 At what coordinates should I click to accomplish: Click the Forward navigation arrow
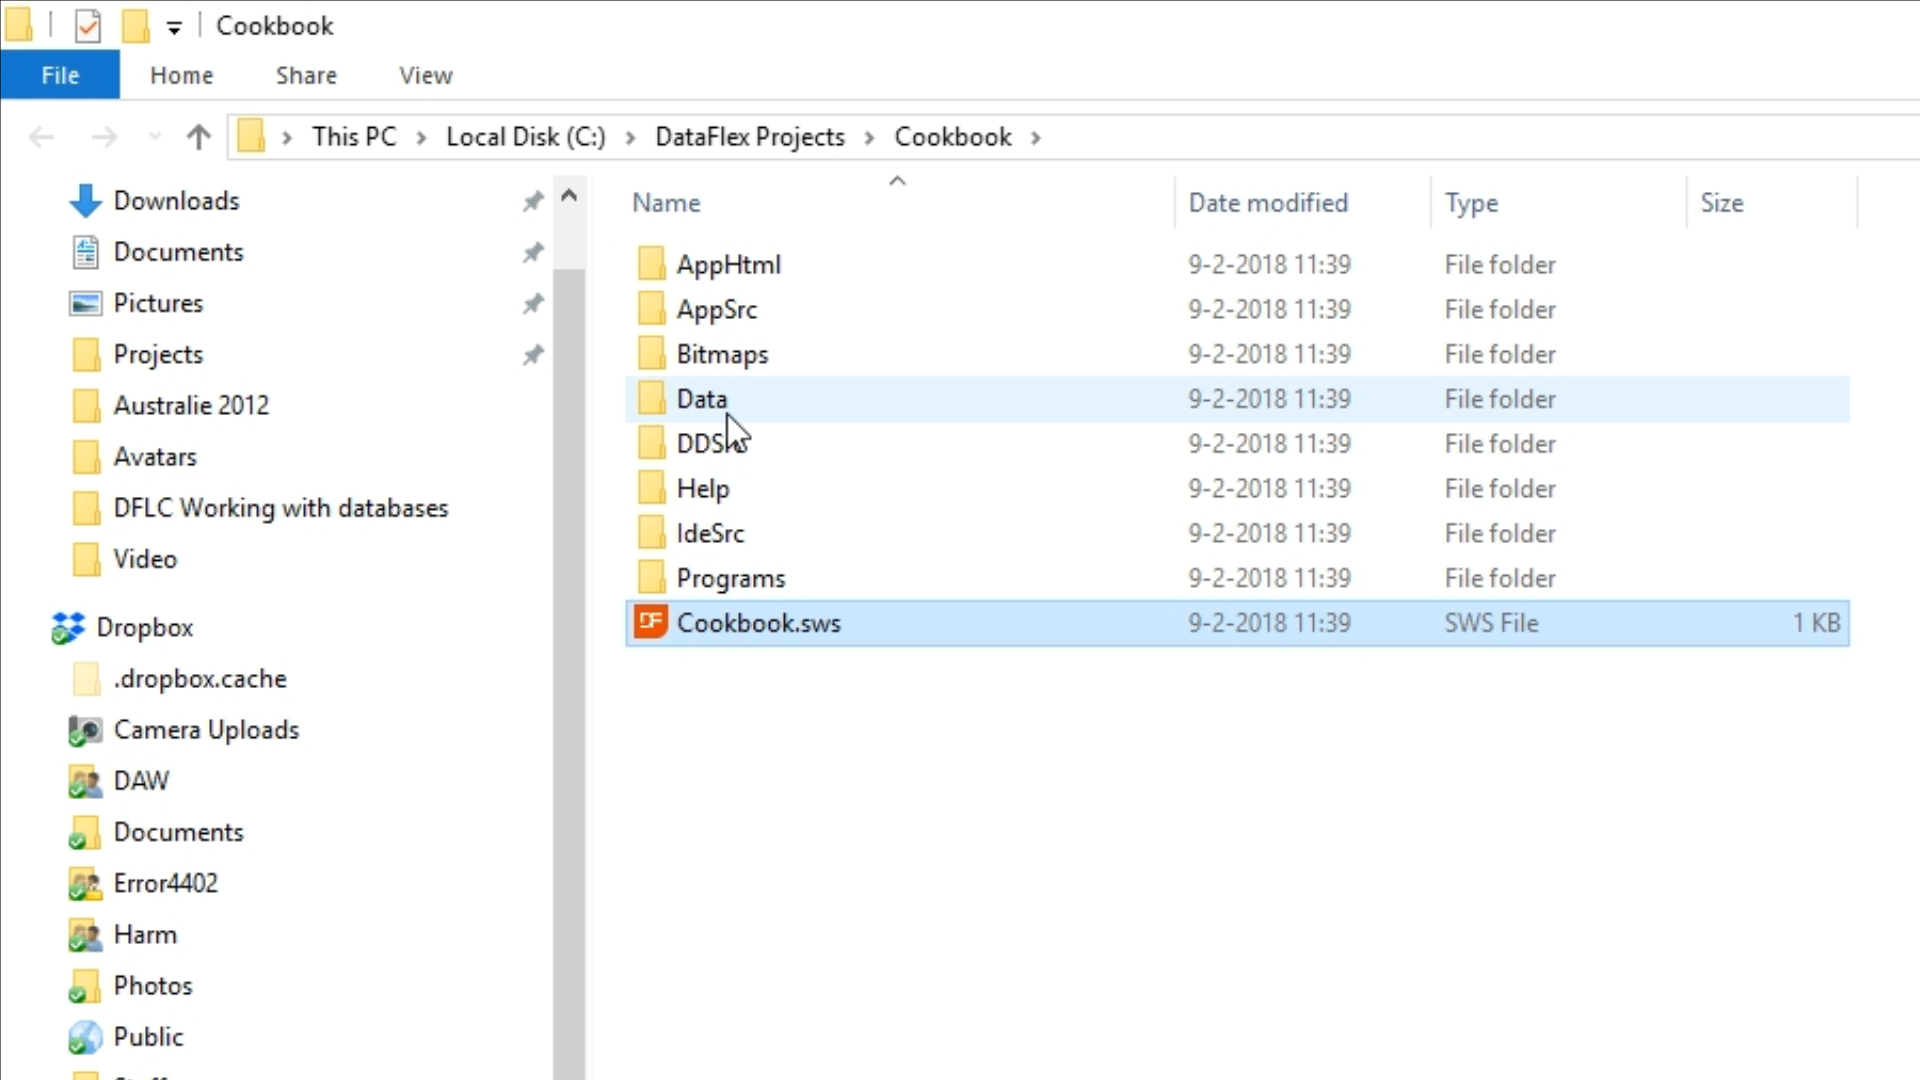(x=104, y=137)
